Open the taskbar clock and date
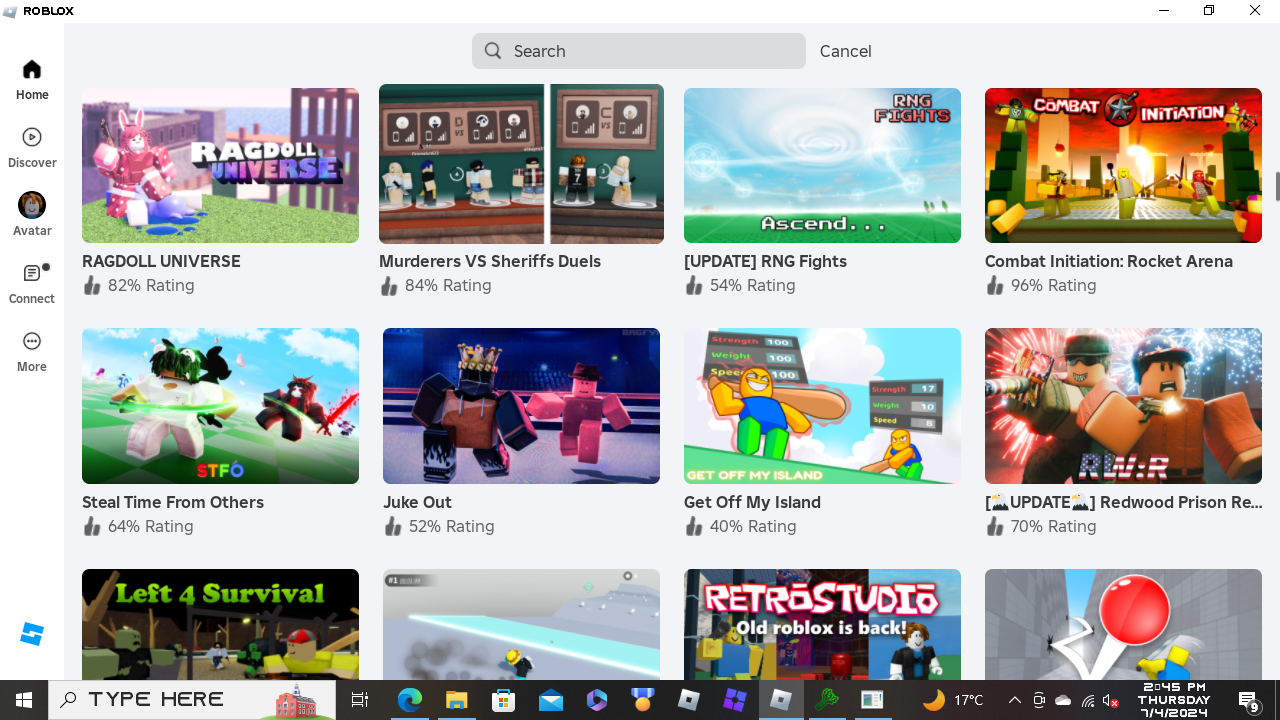The image size is (1280, 720). 1174,700
